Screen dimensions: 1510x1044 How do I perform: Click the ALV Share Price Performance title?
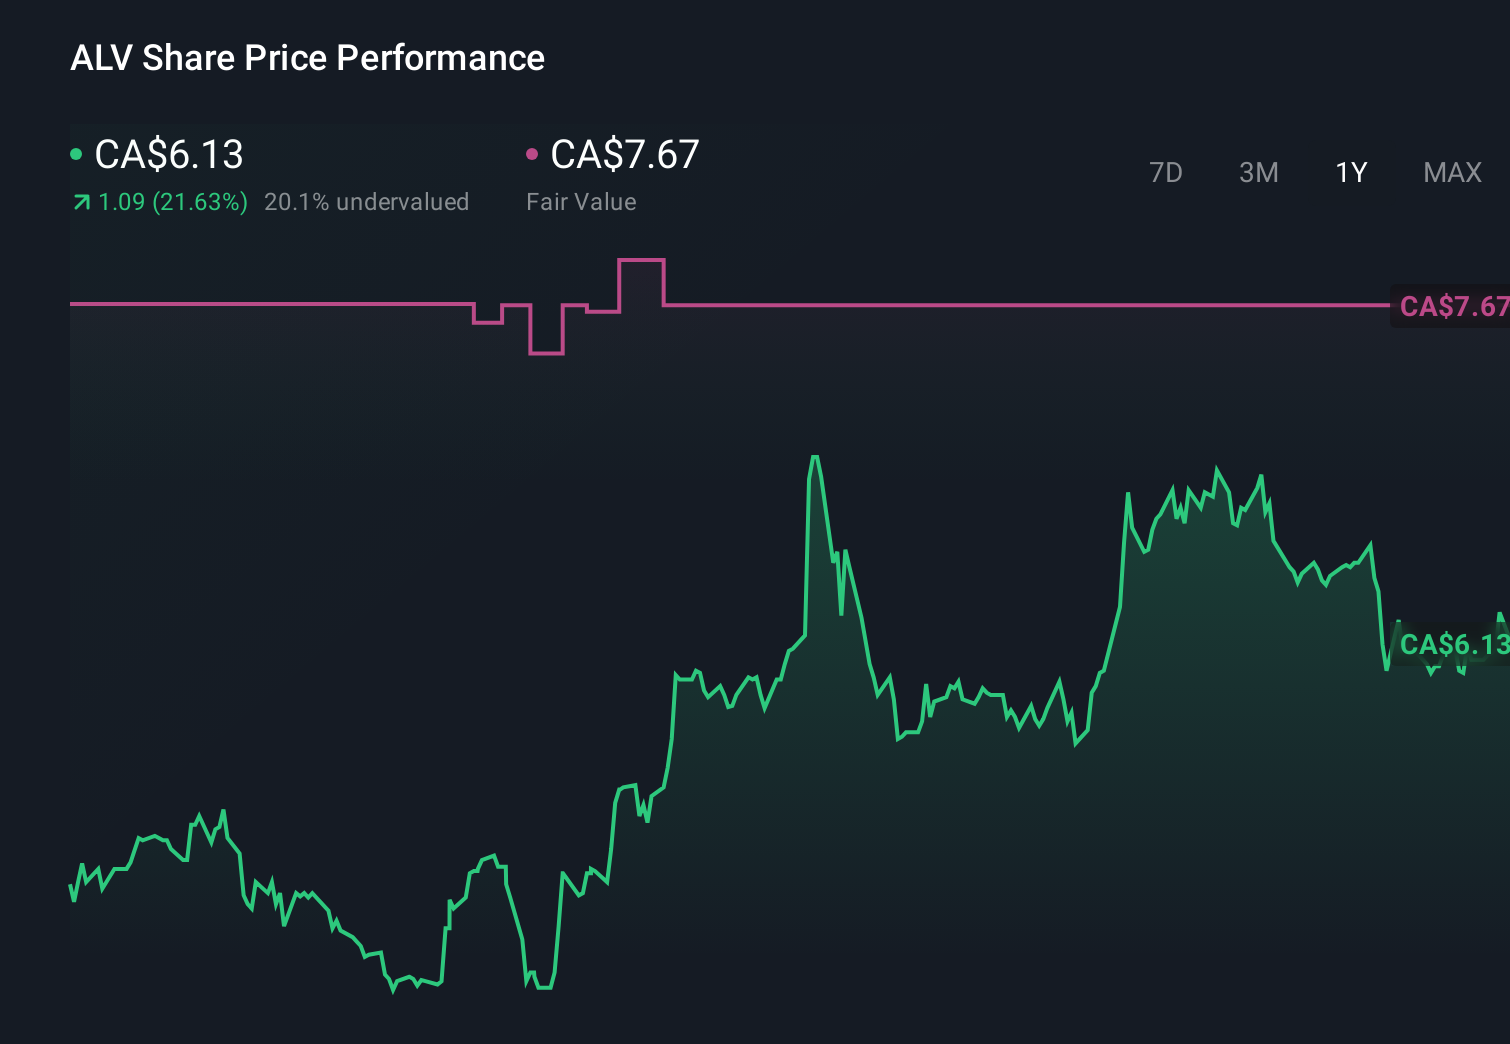(307, 57)
